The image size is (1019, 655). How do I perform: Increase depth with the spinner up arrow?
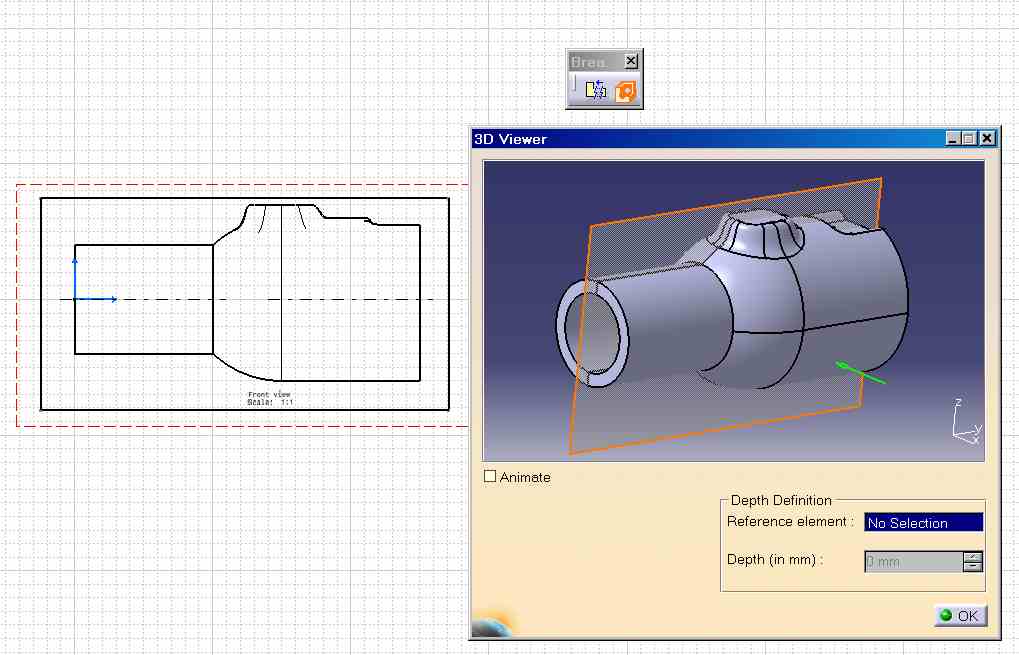click(x=973, y=557)
